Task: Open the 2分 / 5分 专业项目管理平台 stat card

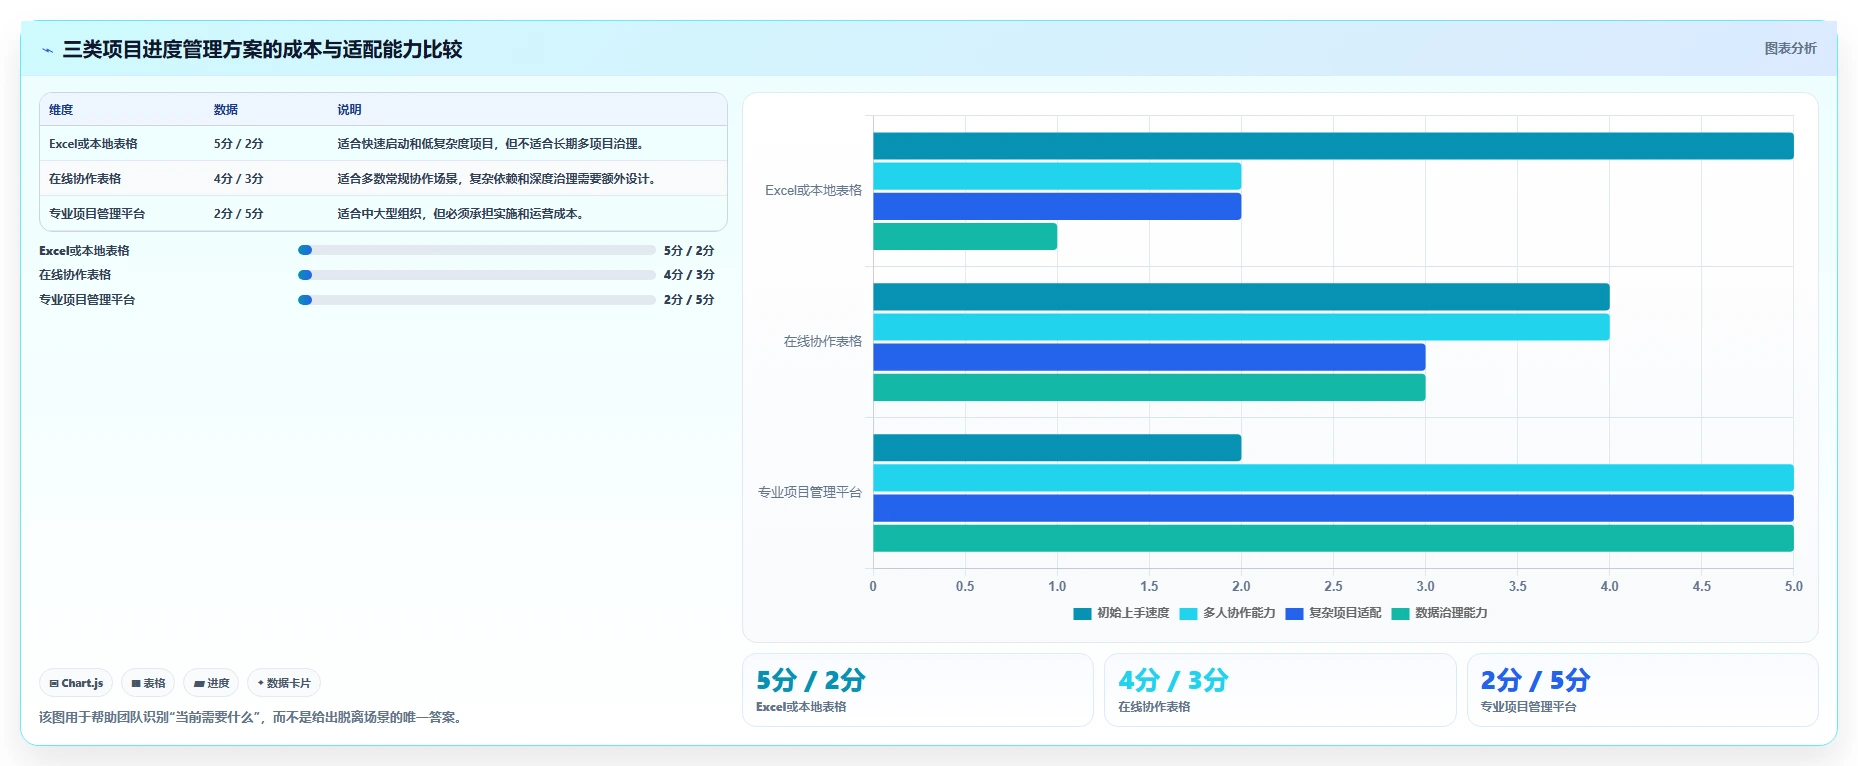Action: (1642, 690)
